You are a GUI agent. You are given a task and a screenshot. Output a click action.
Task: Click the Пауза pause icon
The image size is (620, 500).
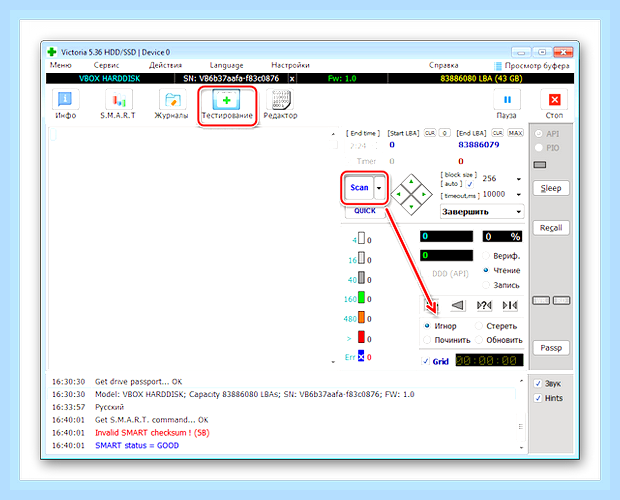pos(507,100)
